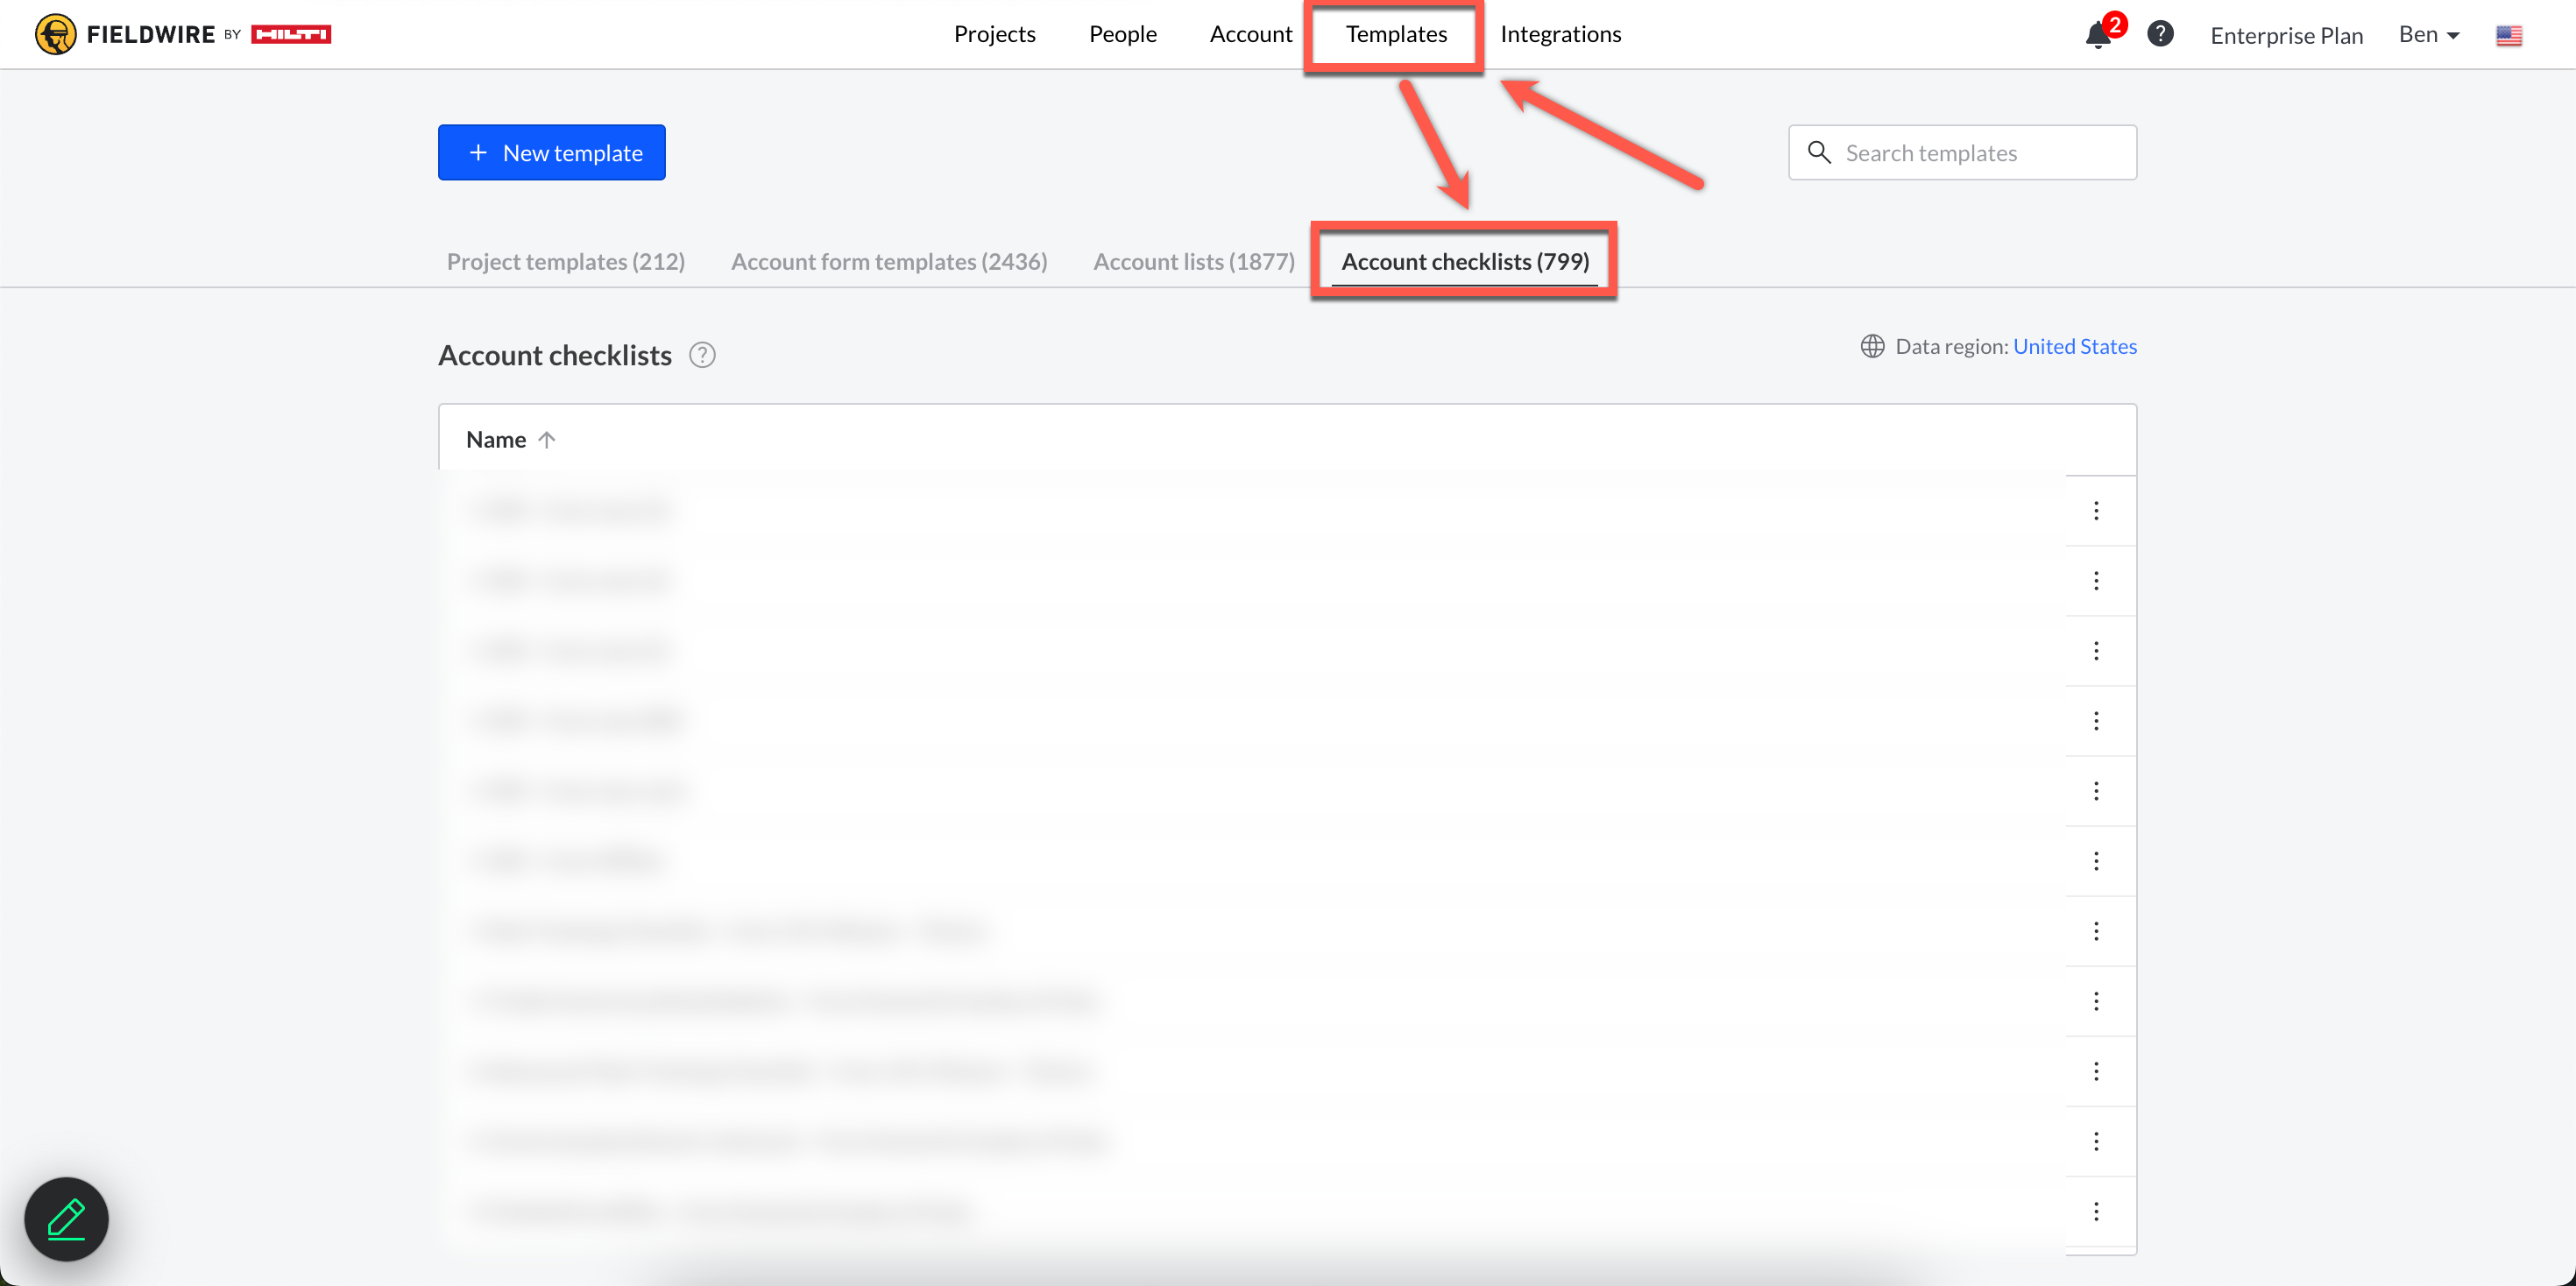Click the United States data region link

pos(2074,346)
